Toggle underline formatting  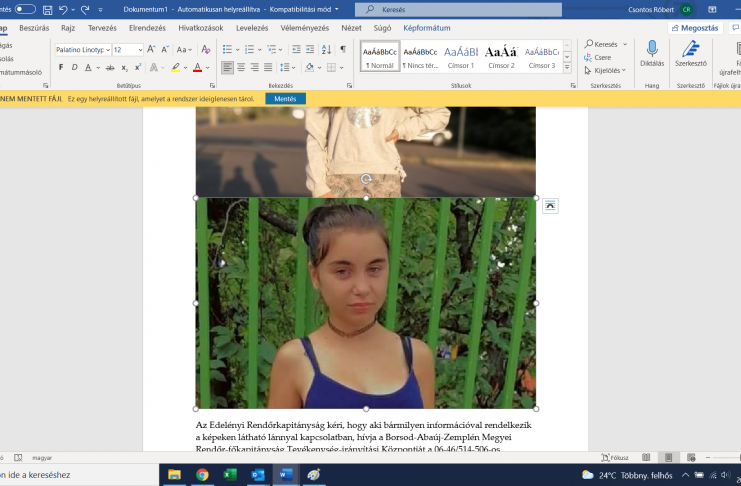point(88,68)
